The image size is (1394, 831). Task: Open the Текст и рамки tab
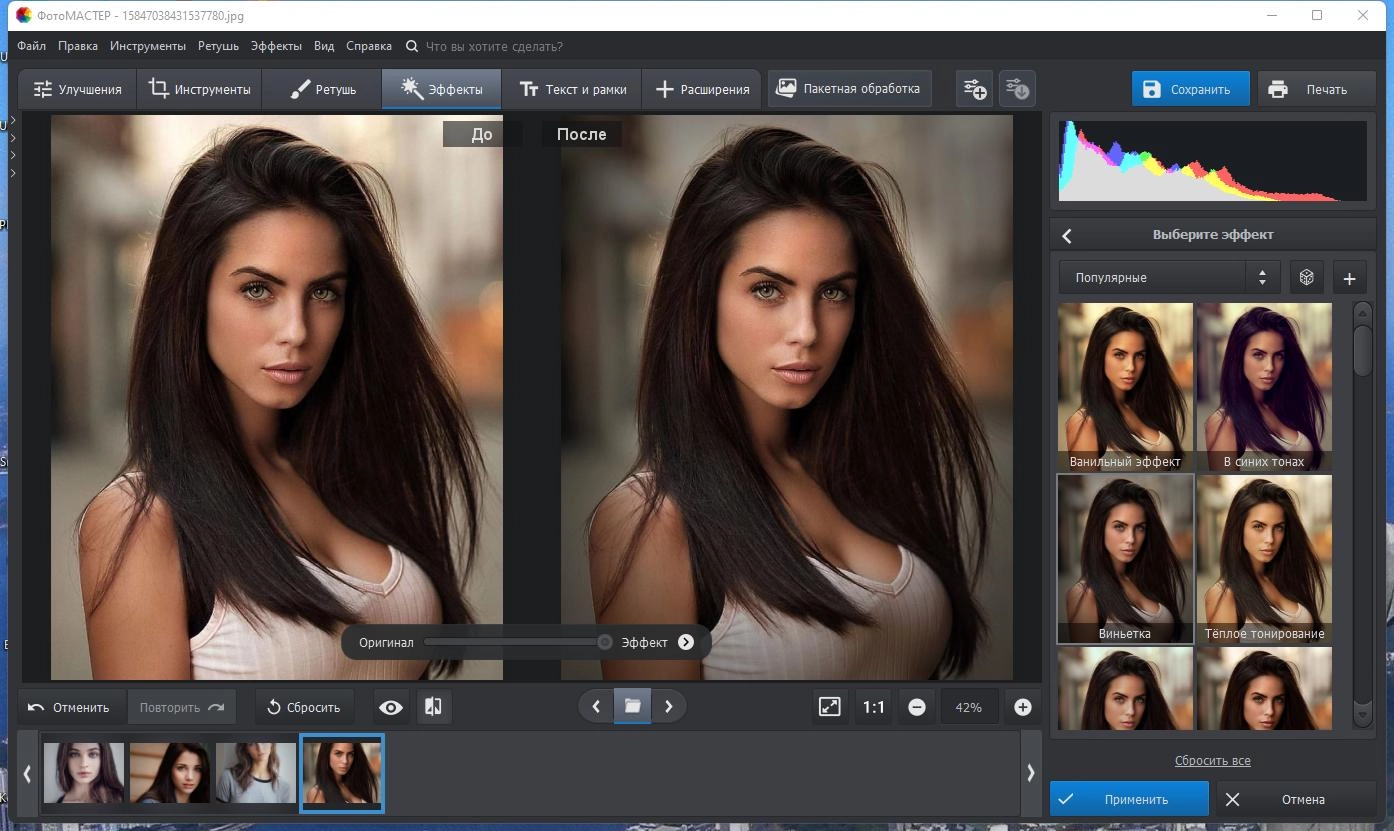pyautogui.click(x=572, y=89)
